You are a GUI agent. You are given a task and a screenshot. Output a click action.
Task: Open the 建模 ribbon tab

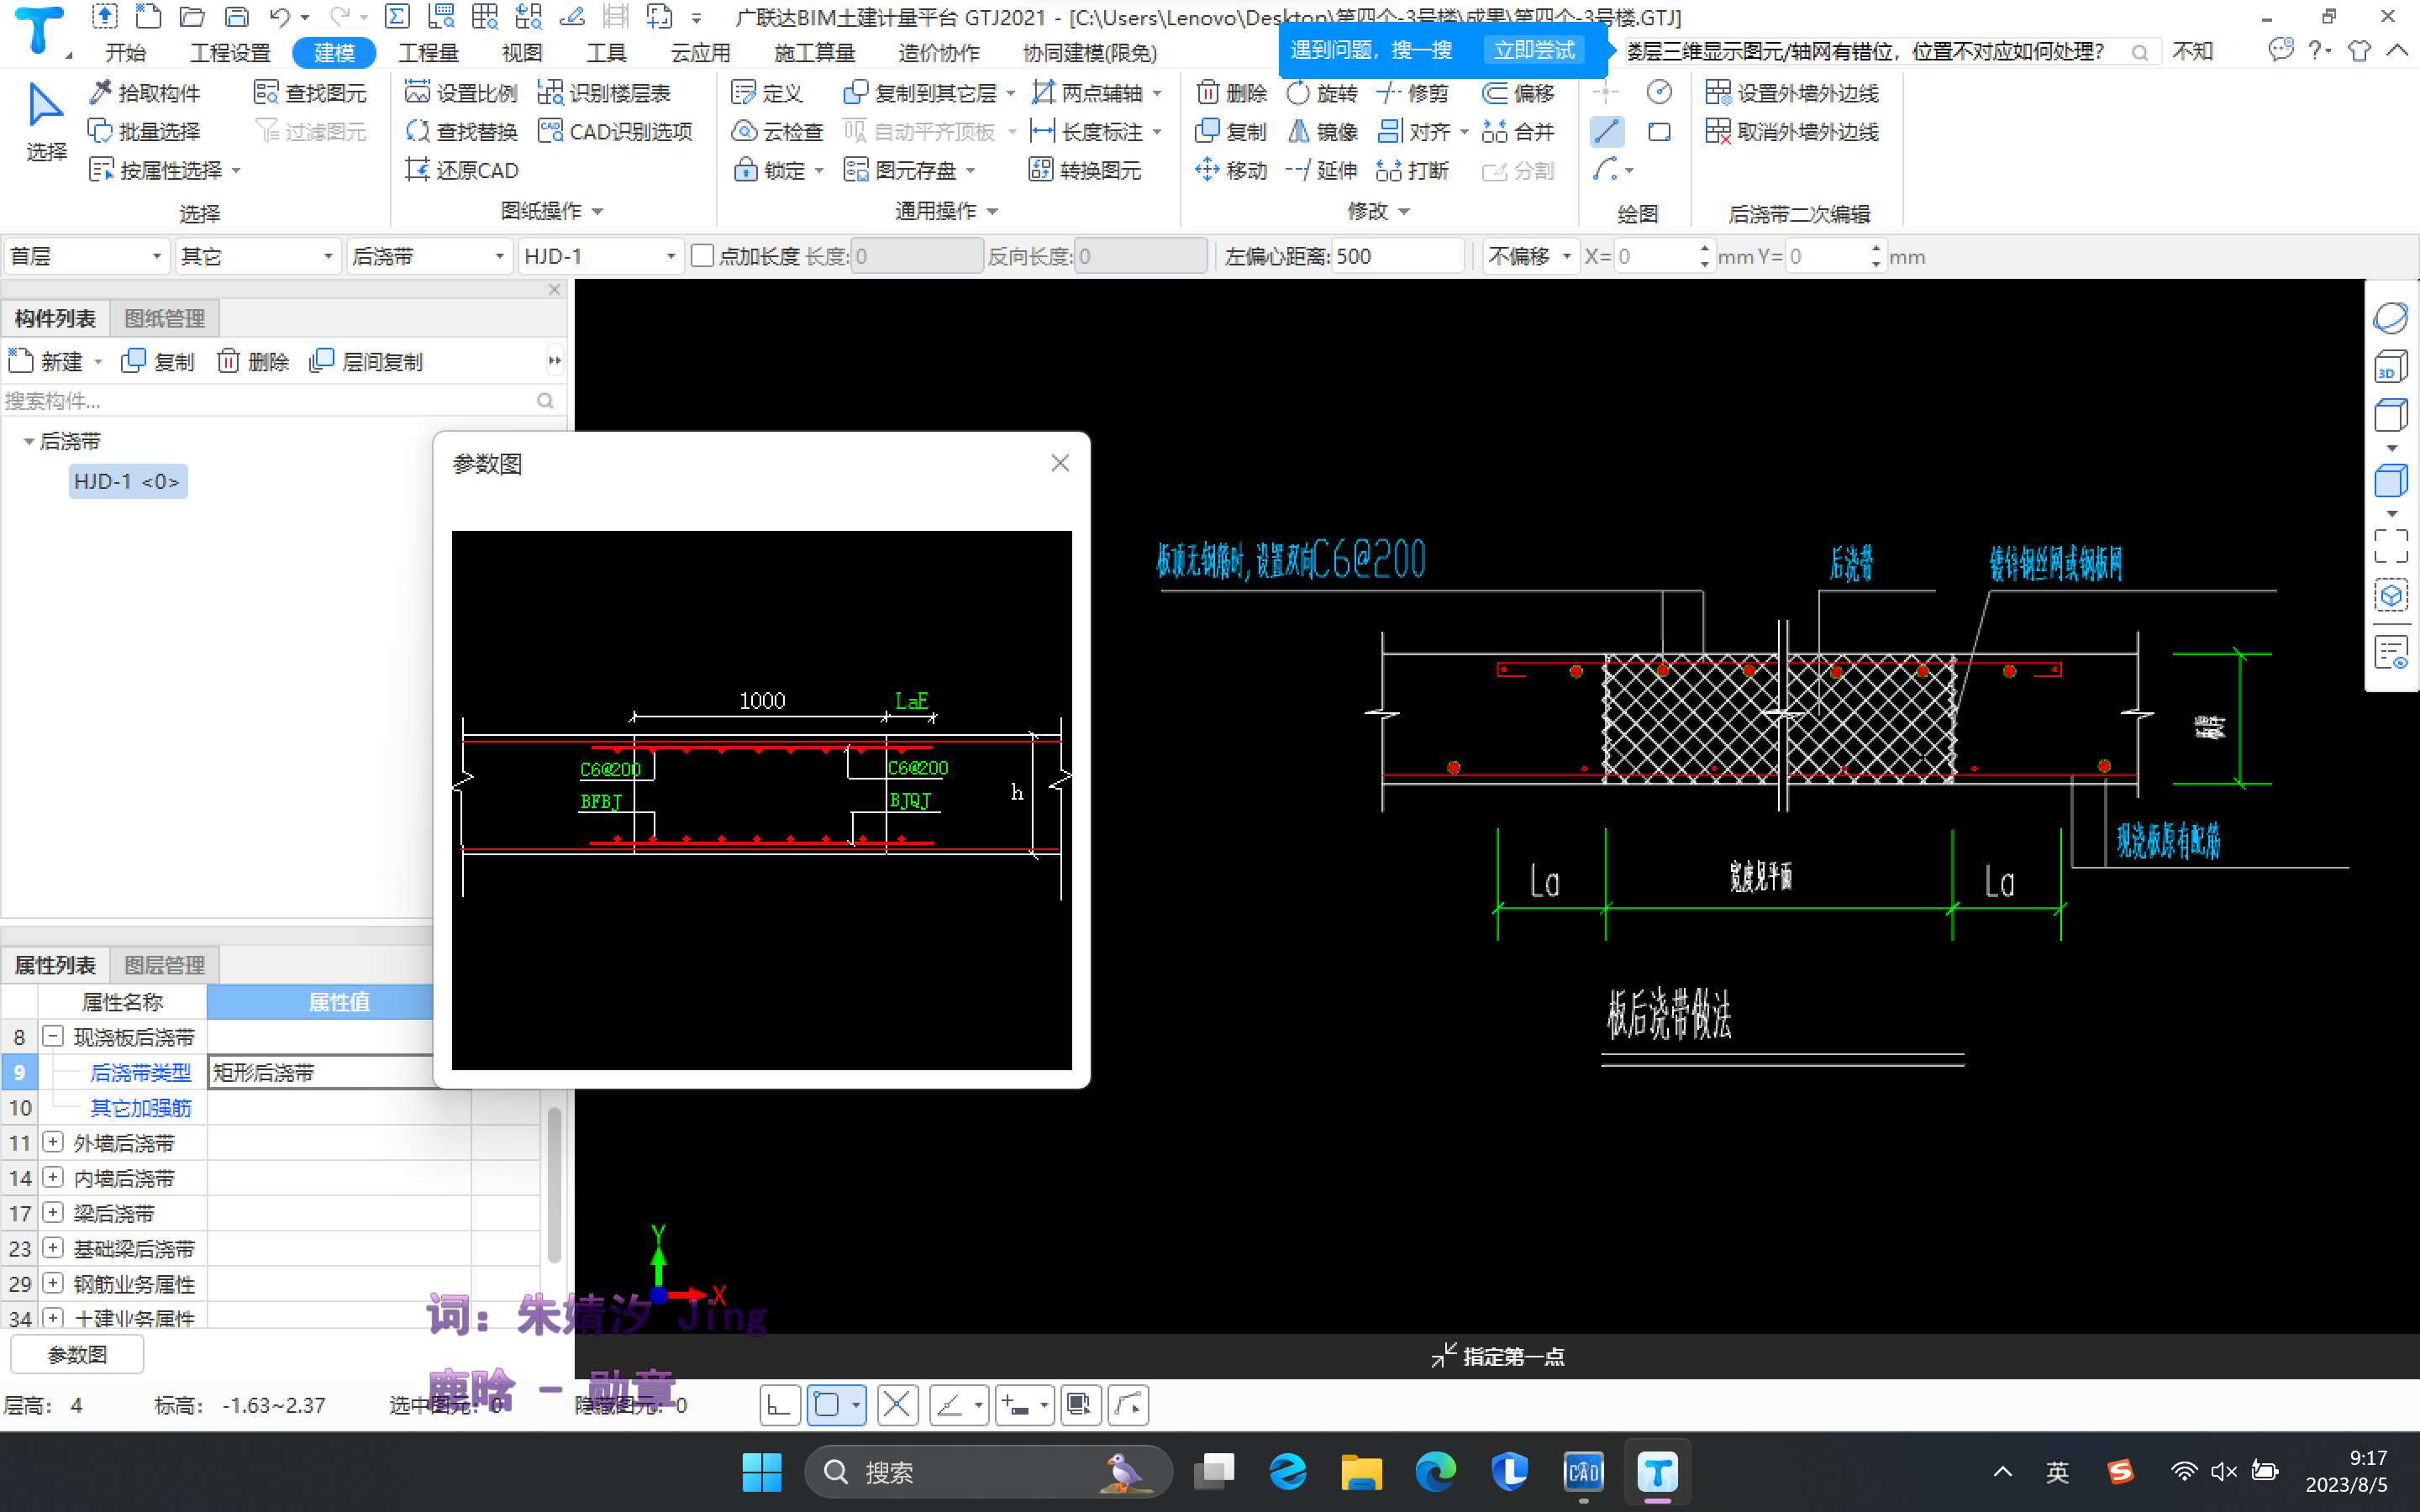(x=334, y=52)
